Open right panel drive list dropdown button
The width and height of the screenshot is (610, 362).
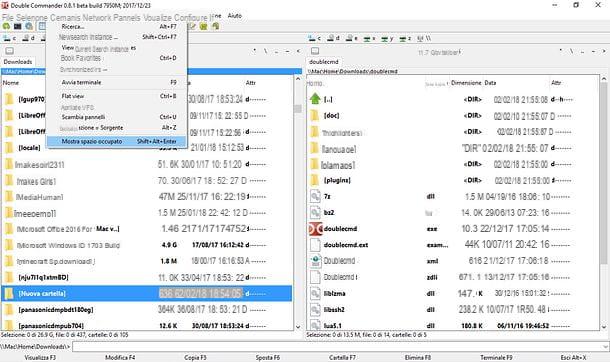pos(315,51)
